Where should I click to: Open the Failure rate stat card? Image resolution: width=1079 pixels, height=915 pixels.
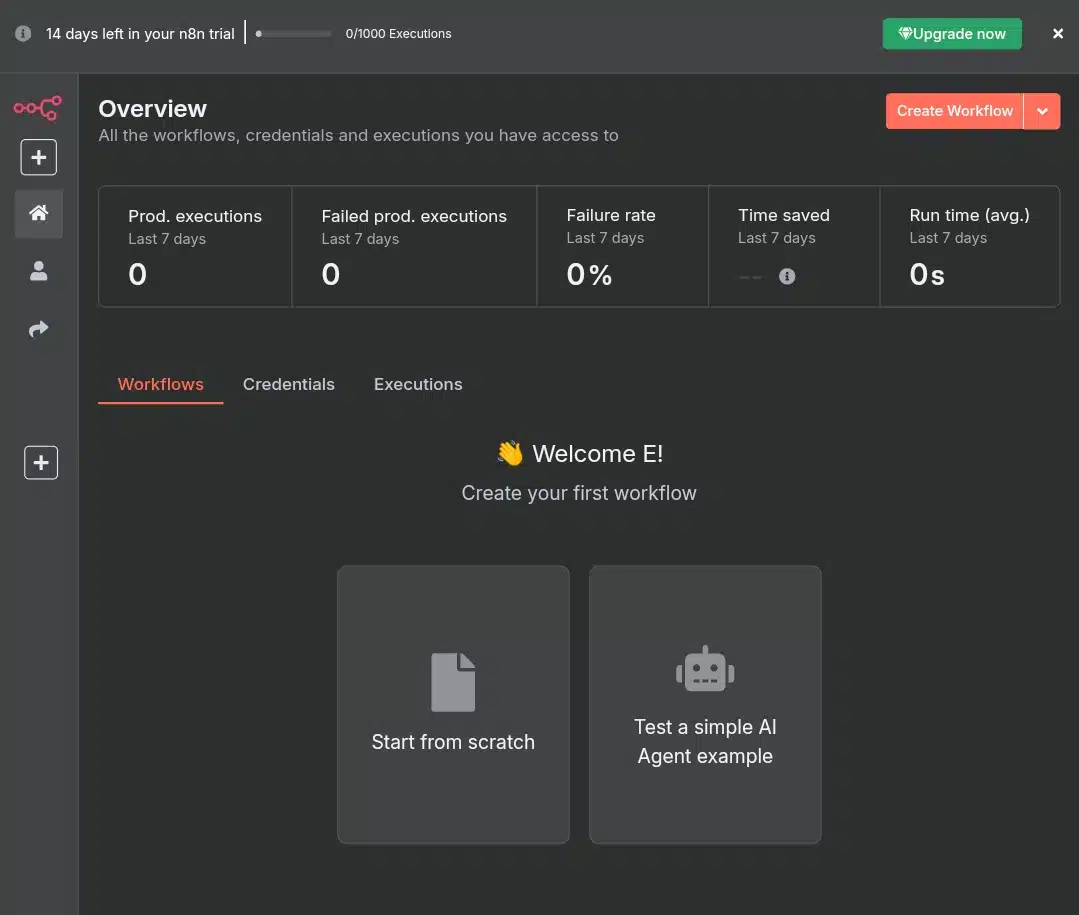coord(622,246)
